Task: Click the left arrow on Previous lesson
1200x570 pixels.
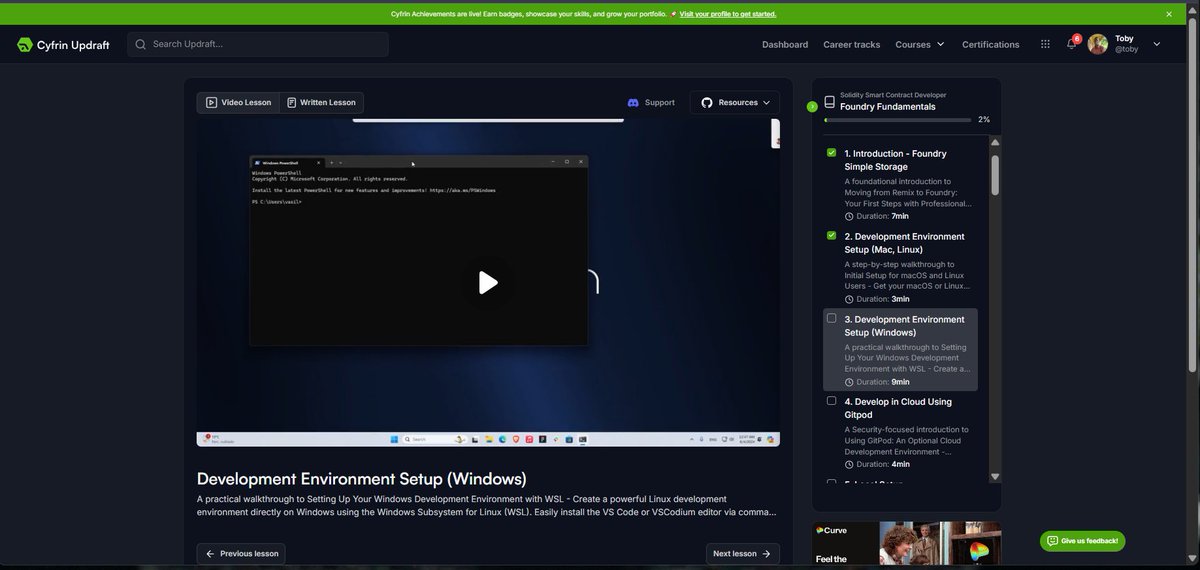Action: click(210, 554)
